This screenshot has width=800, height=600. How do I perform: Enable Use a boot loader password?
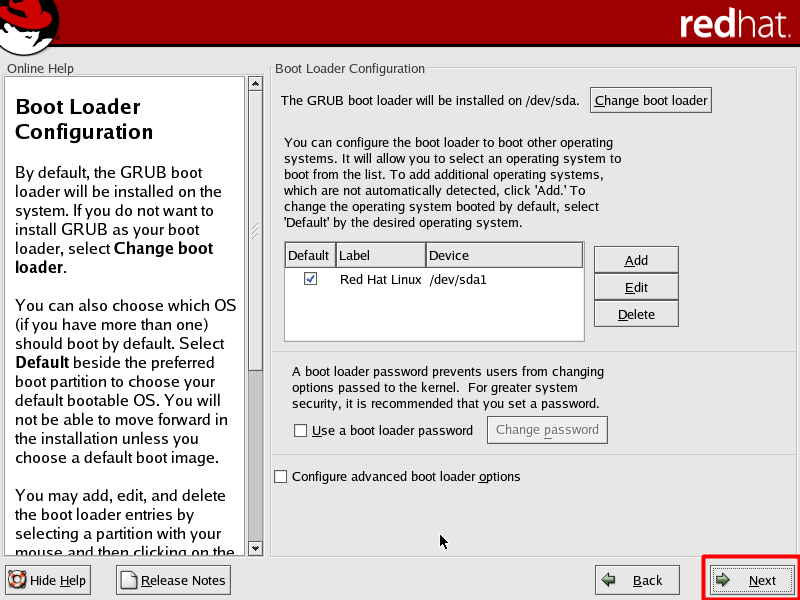(x=301, y=431)
